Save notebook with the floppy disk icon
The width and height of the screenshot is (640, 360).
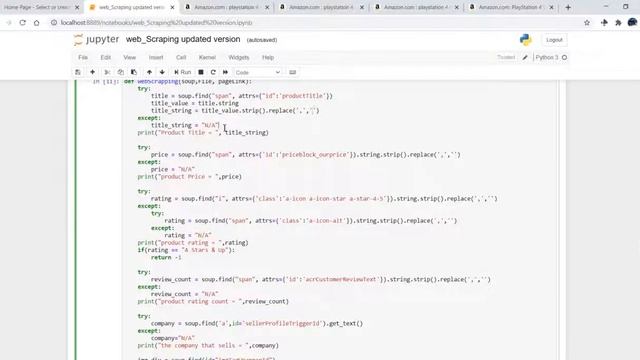click(x=78, y=72)
